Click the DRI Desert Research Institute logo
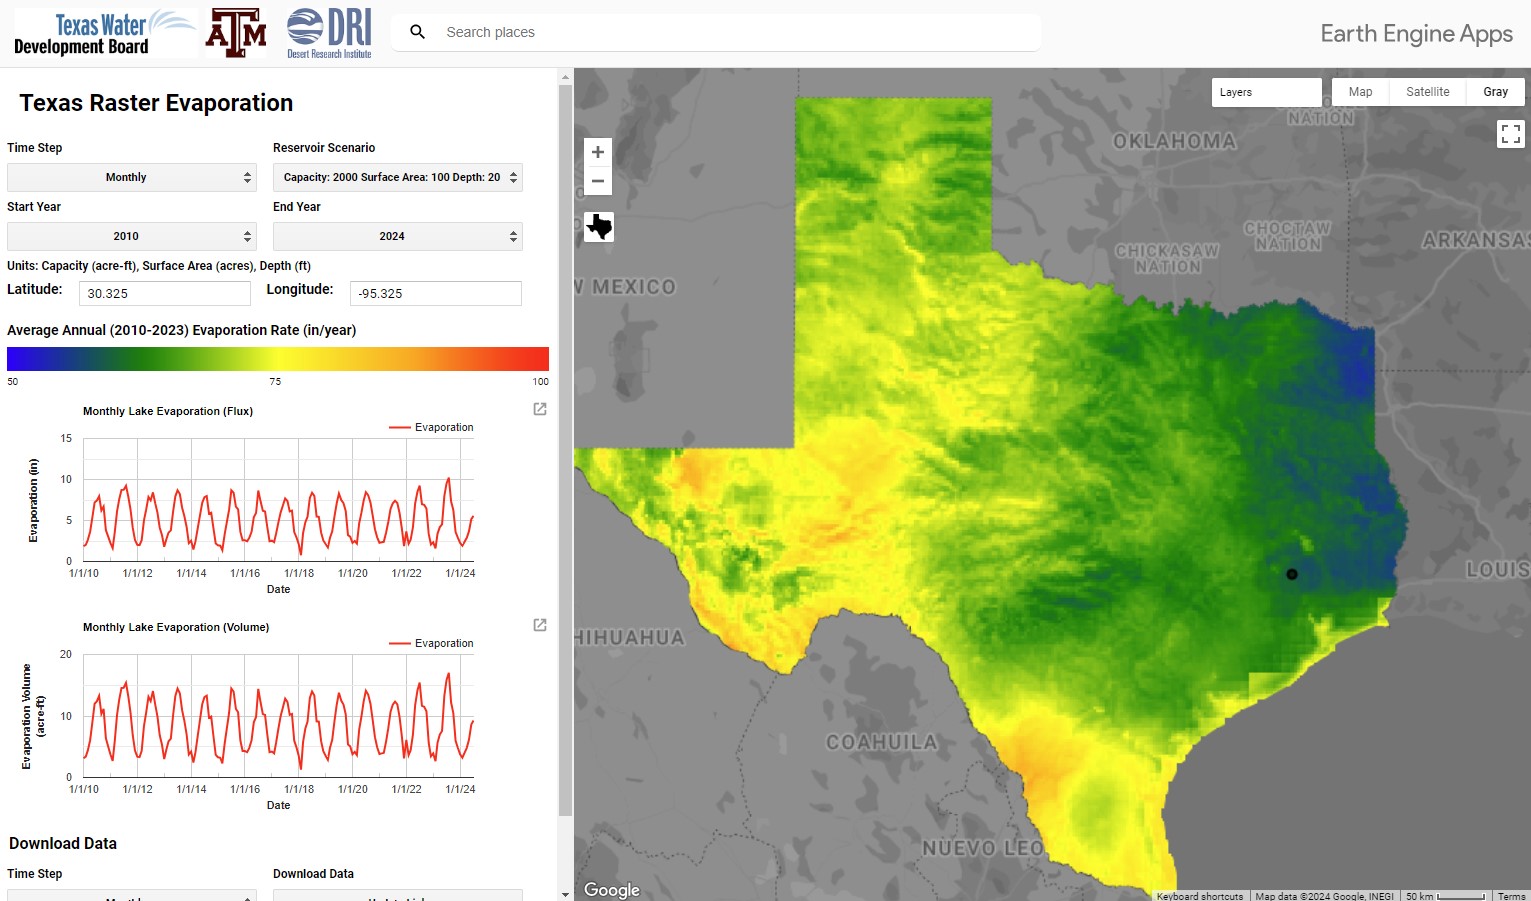Viewport: 1531px width, 901px height. tap(329, 33)
